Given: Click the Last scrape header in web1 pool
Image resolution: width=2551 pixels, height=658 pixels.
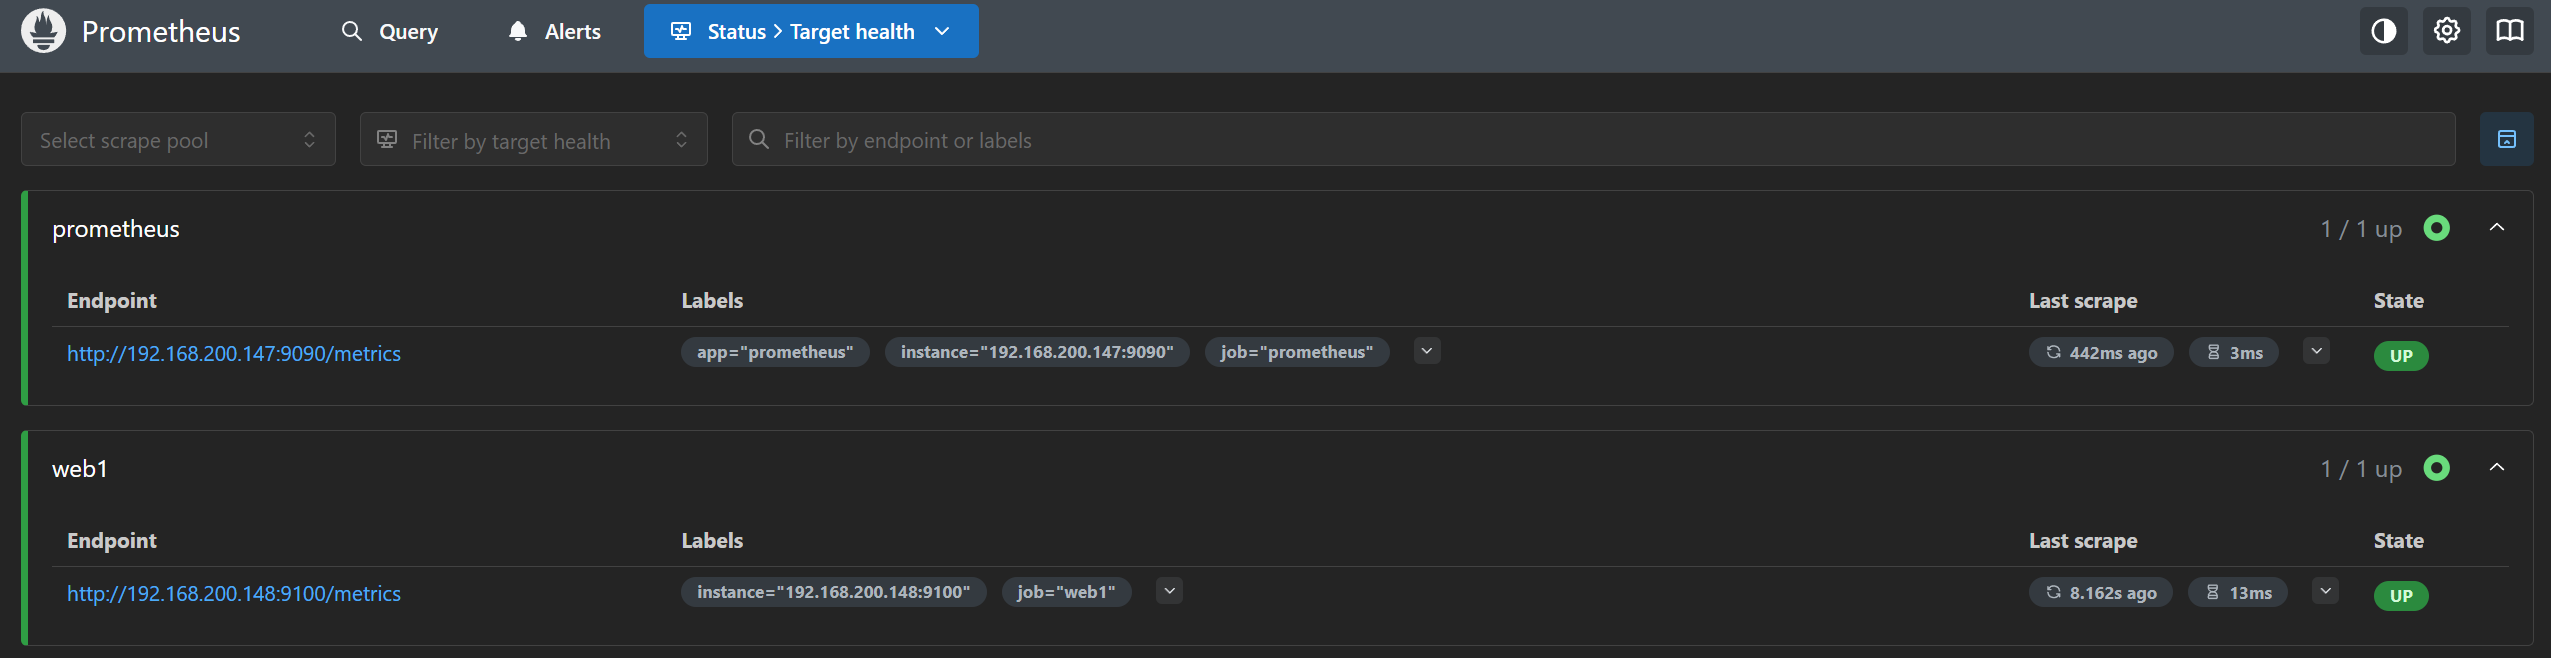Looking at the screenshot, I should coord(2083,541).
